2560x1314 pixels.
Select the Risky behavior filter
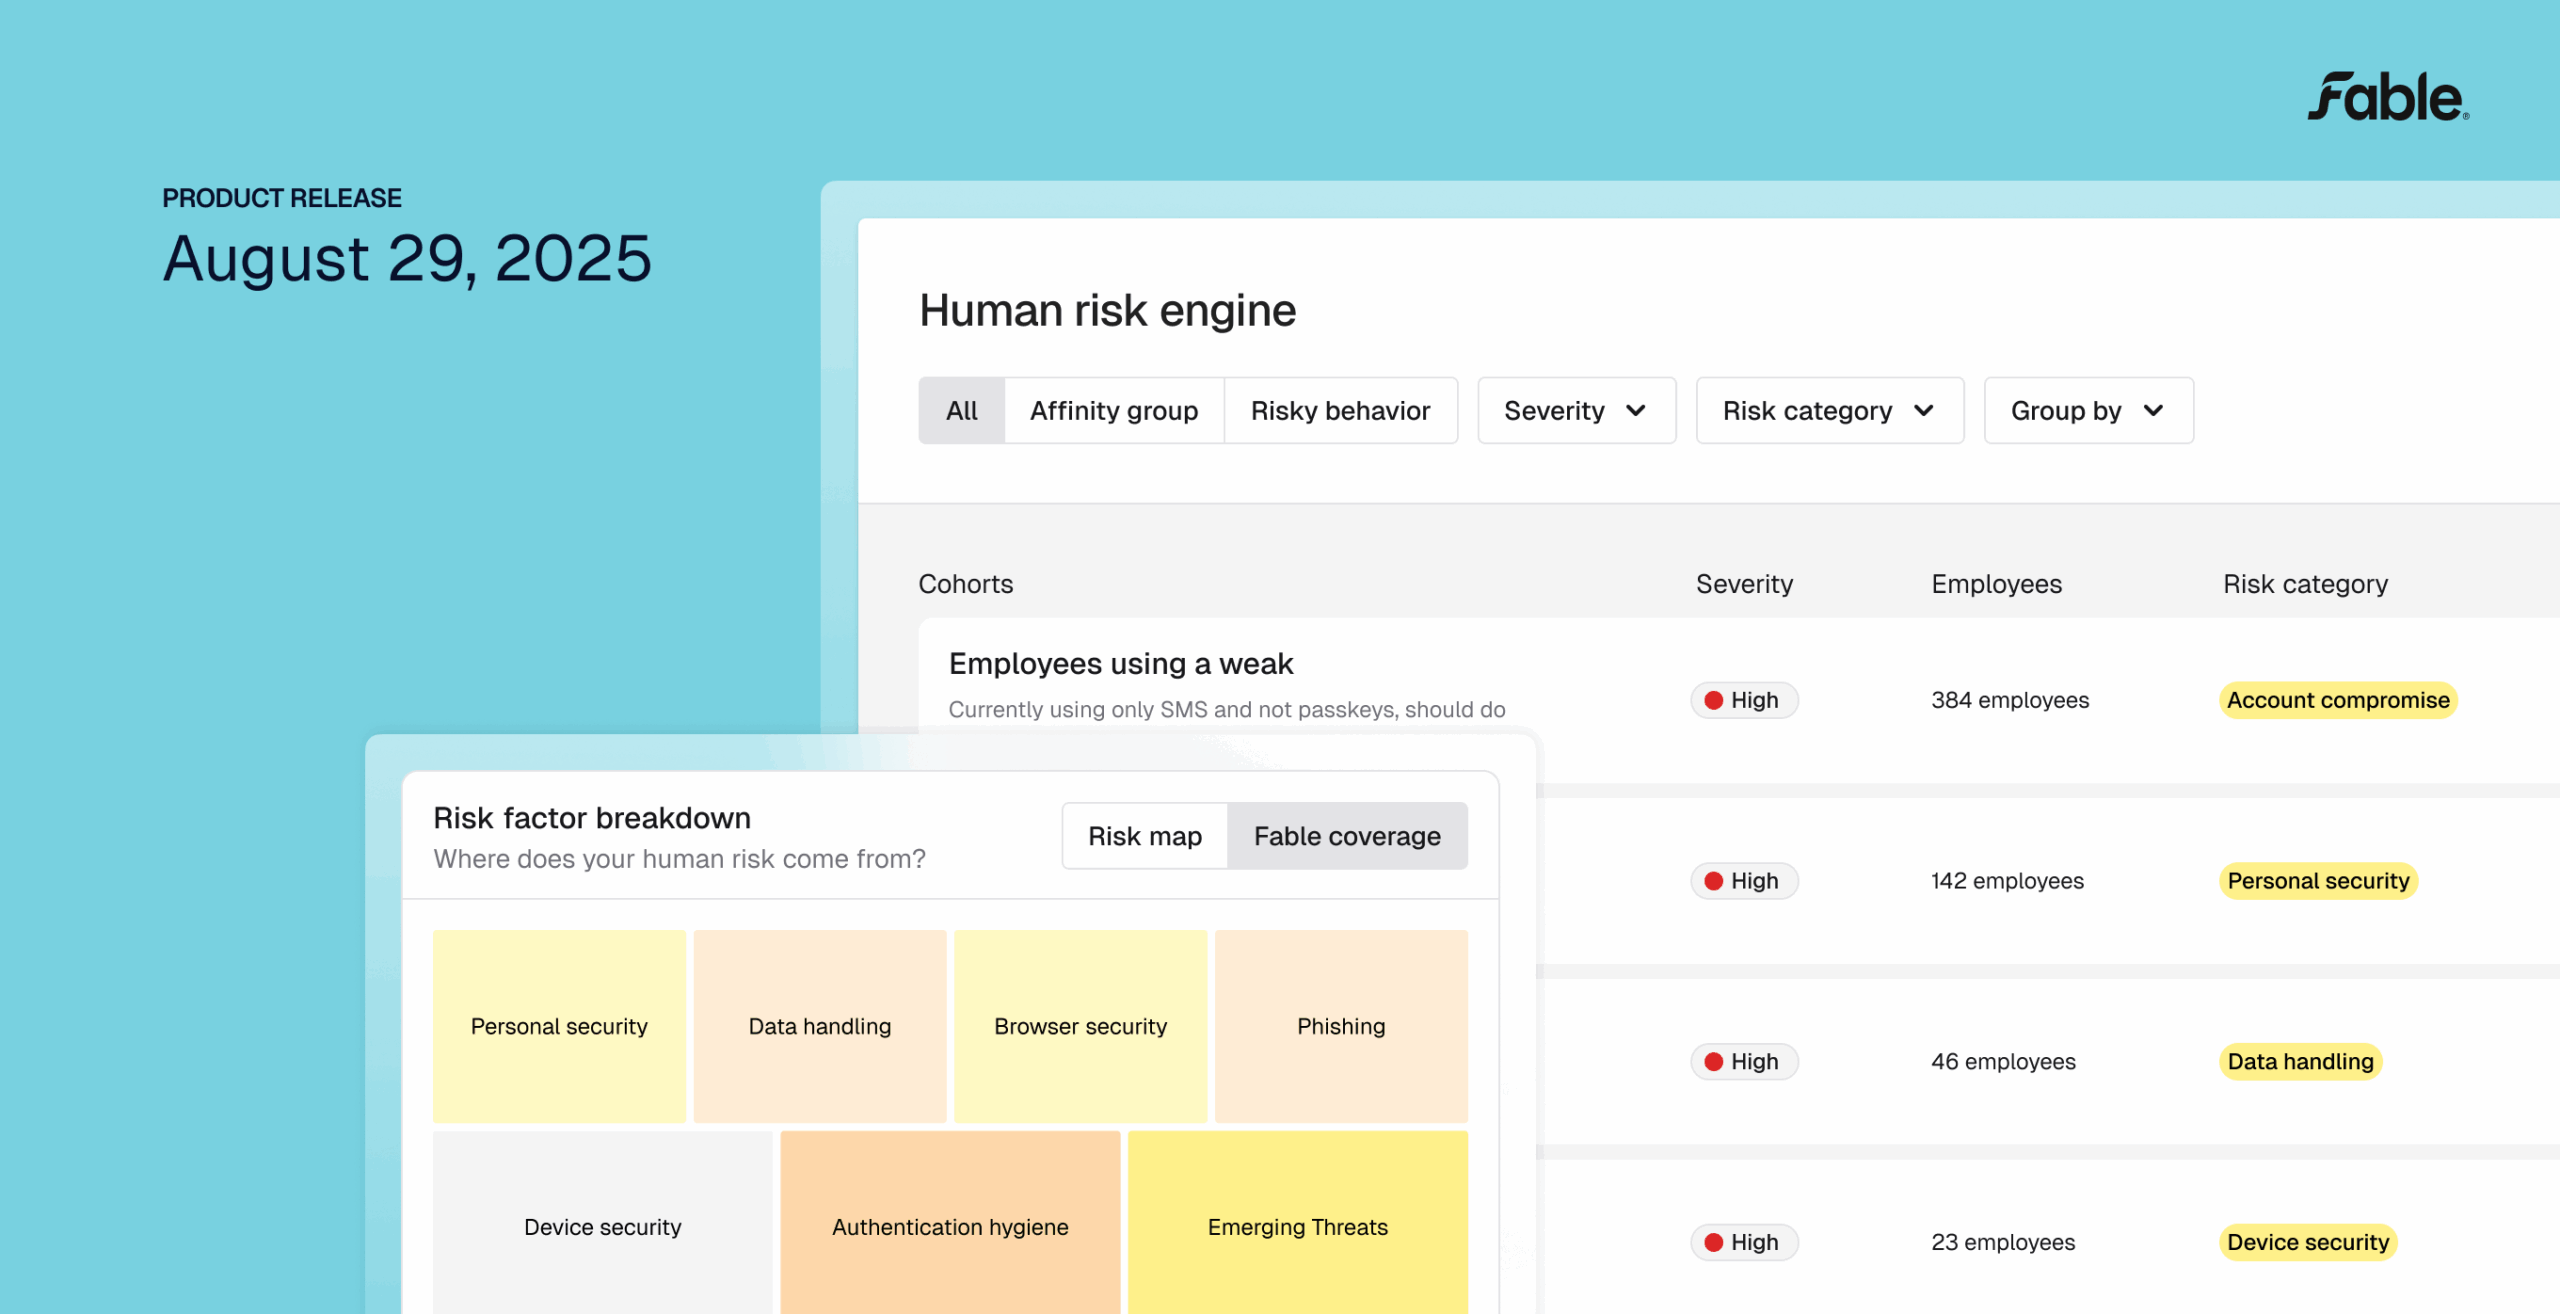point(1341,410)
